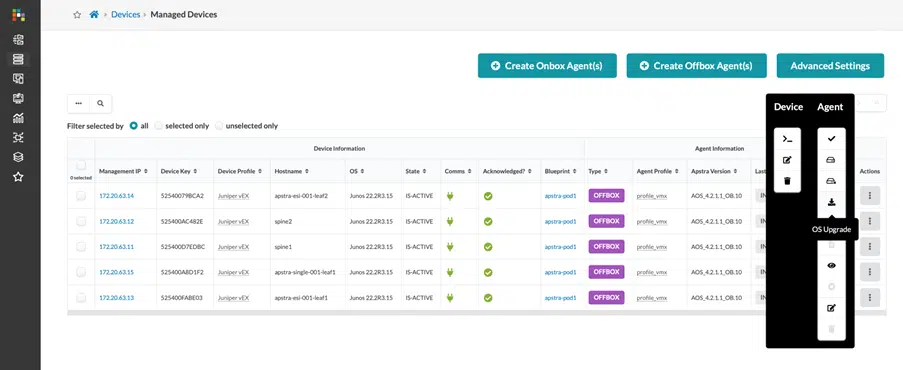
Task: Open Actions menu for spine2 row
Action: 870,221
